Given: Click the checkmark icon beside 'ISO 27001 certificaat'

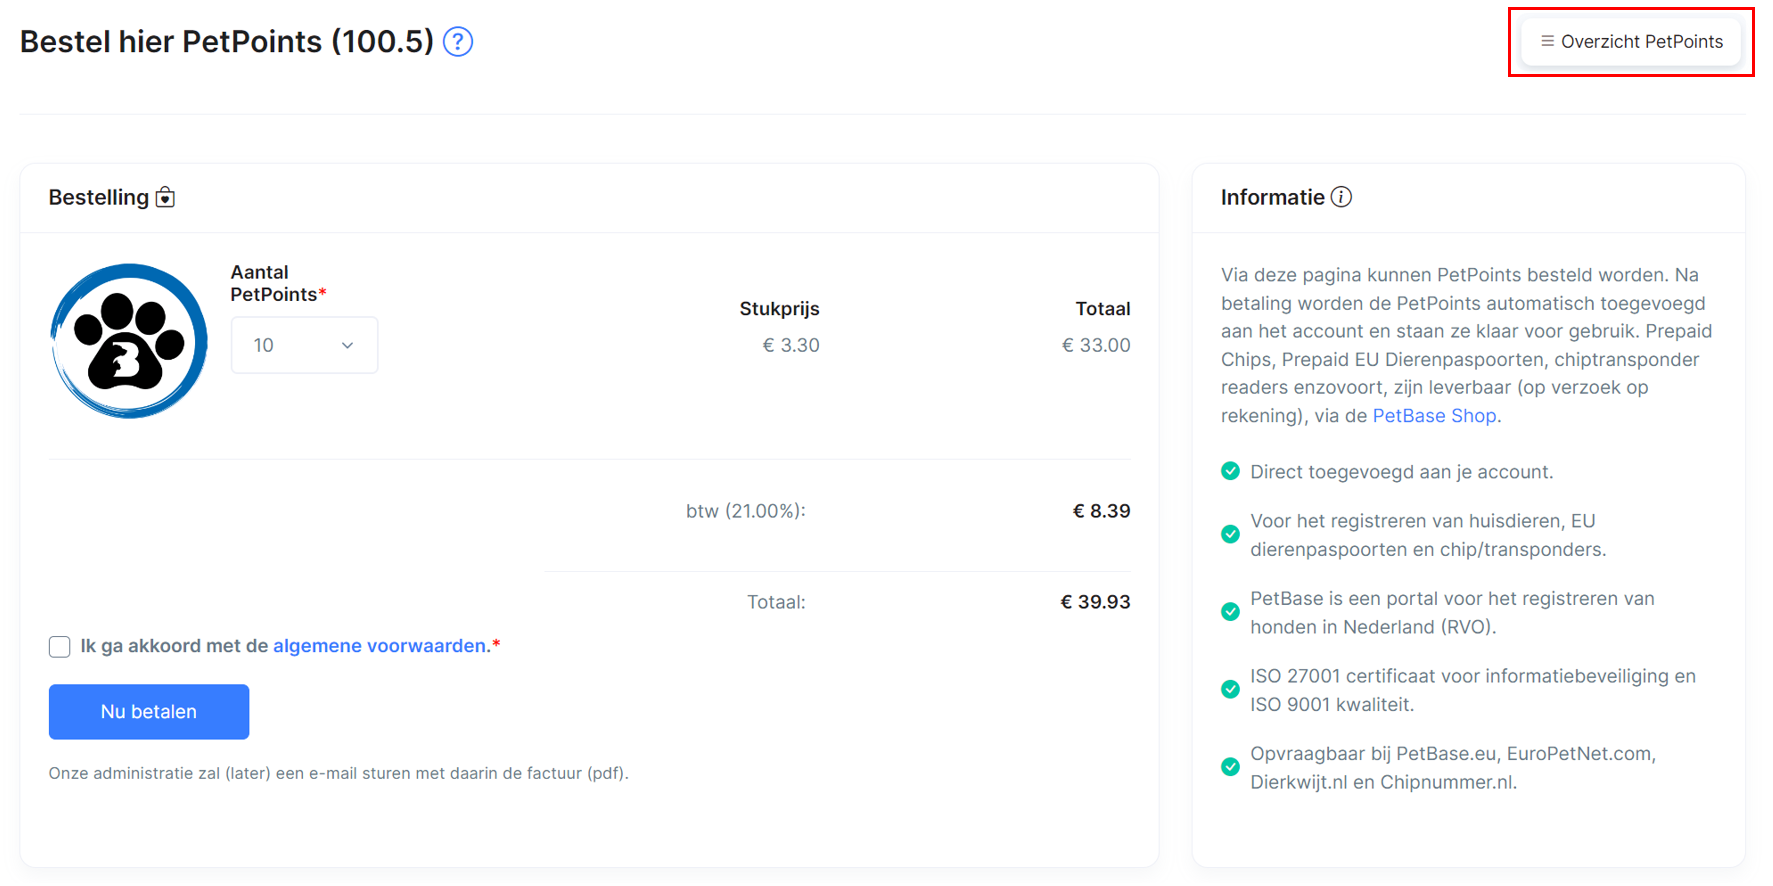Looking at the screenshot, I should [x=1231, y=689].
